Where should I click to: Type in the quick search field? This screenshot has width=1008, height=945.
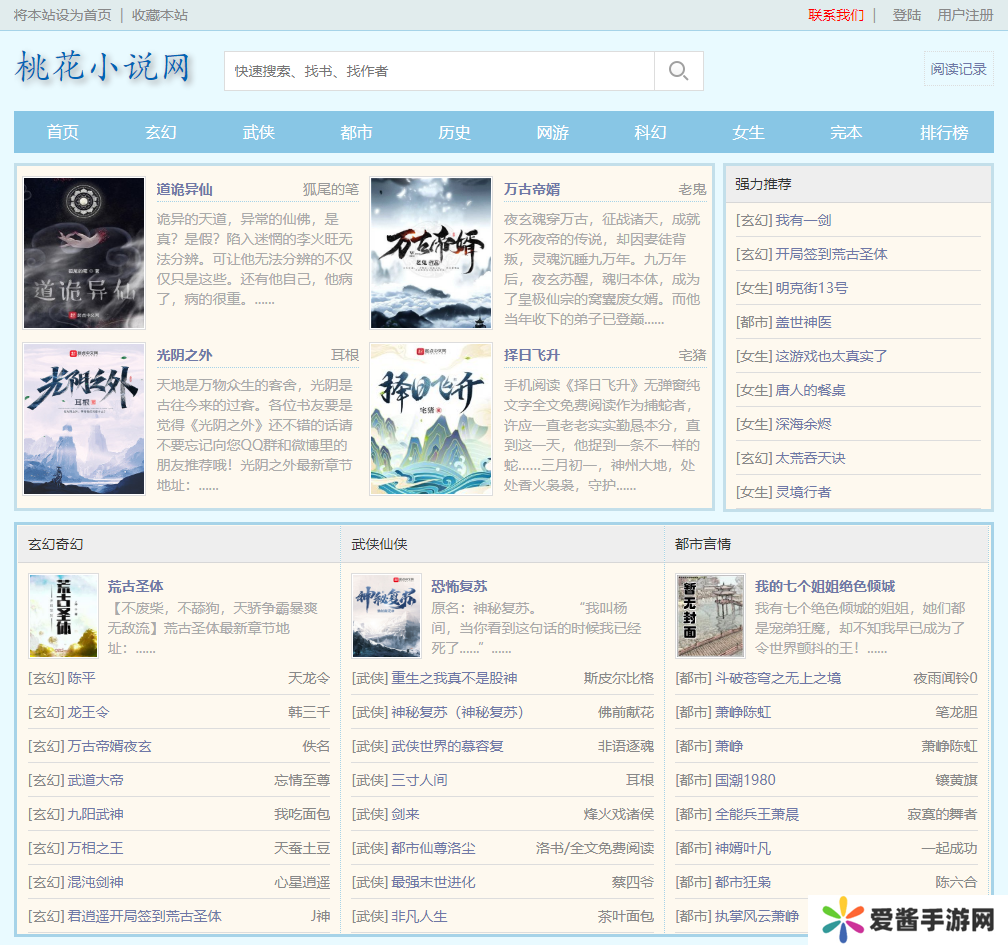(438, 71)
